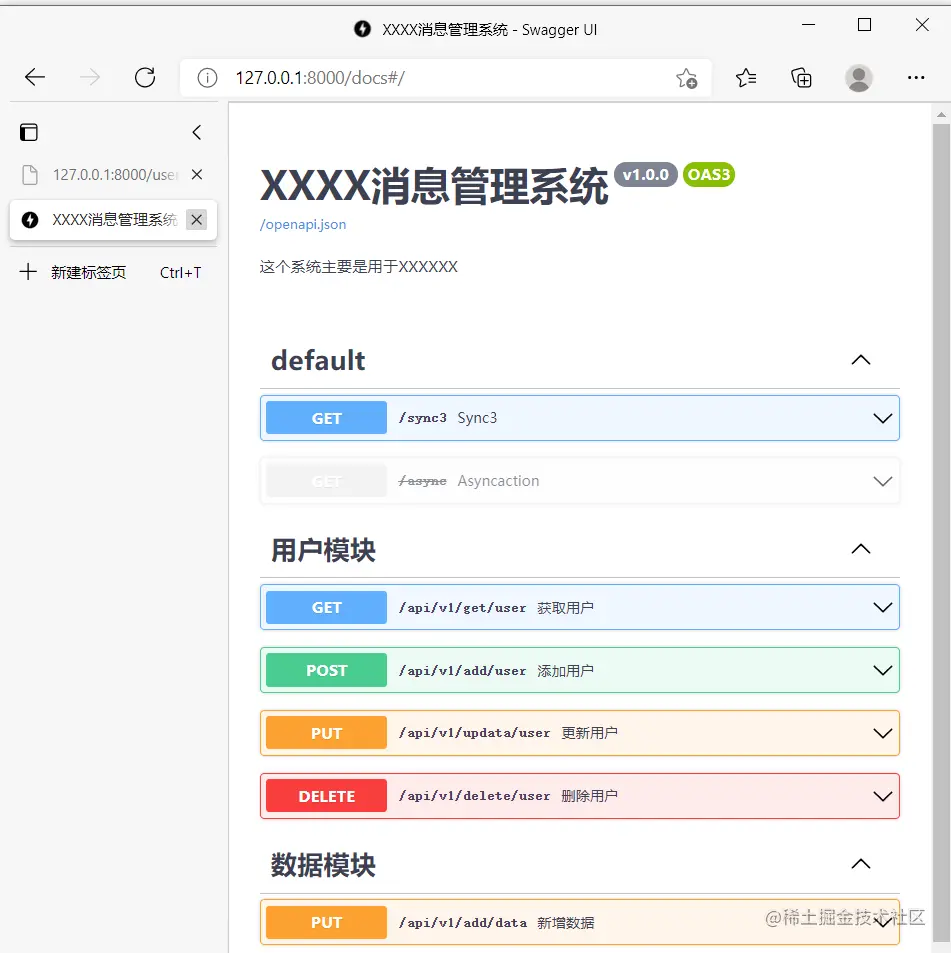
Task: Click the Asyncaction summary text
Action: click(498, 481)
